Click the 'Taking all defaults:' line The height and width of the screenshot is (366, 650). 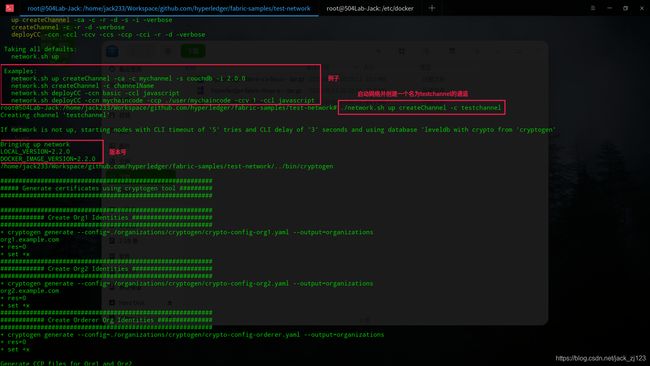click(40, 49)
